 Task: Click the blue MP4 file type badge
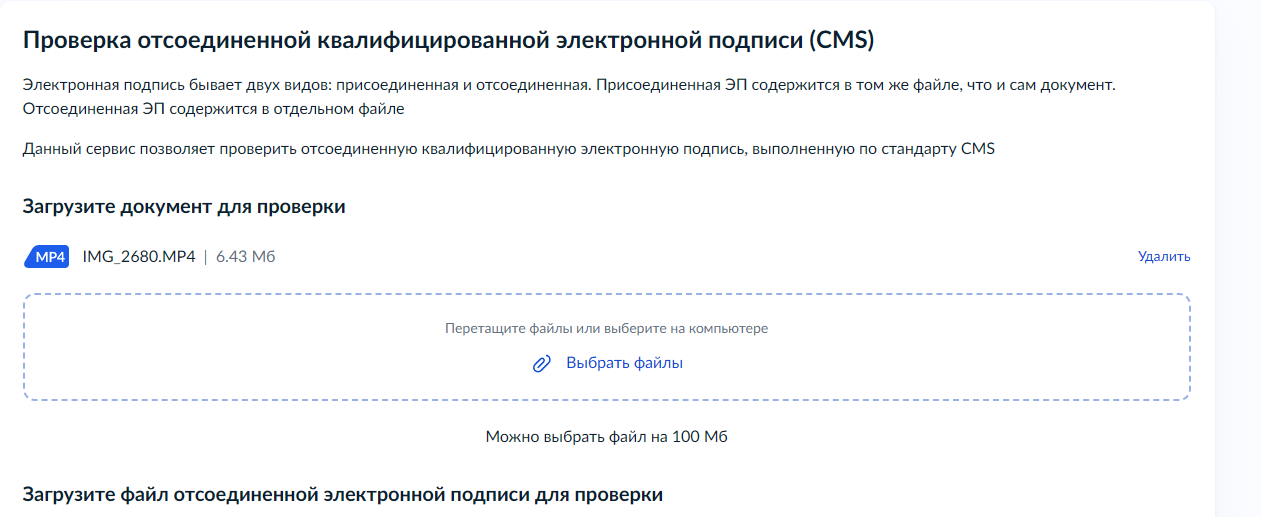point(46,257)
